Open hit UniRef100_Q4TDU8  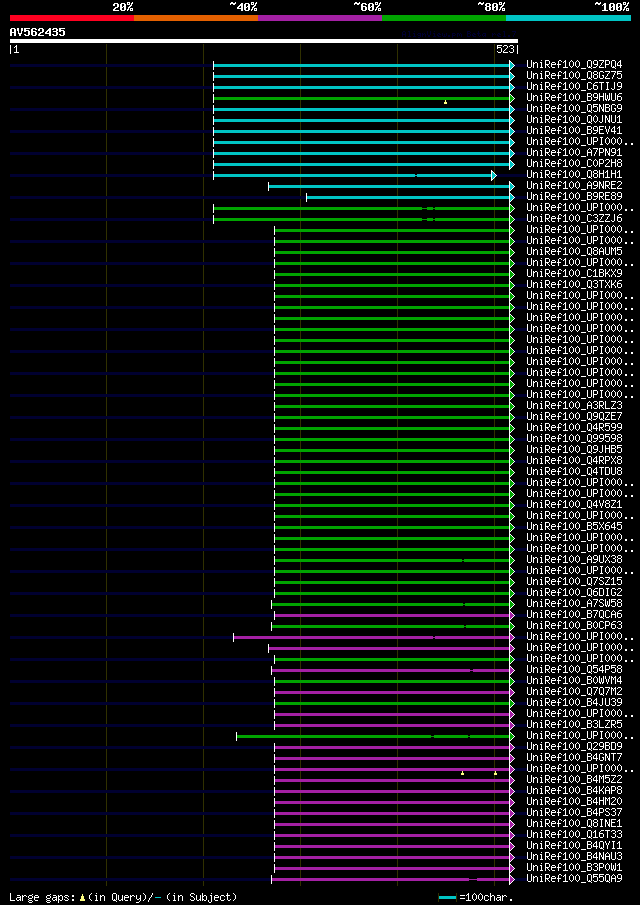click(574, 472)
